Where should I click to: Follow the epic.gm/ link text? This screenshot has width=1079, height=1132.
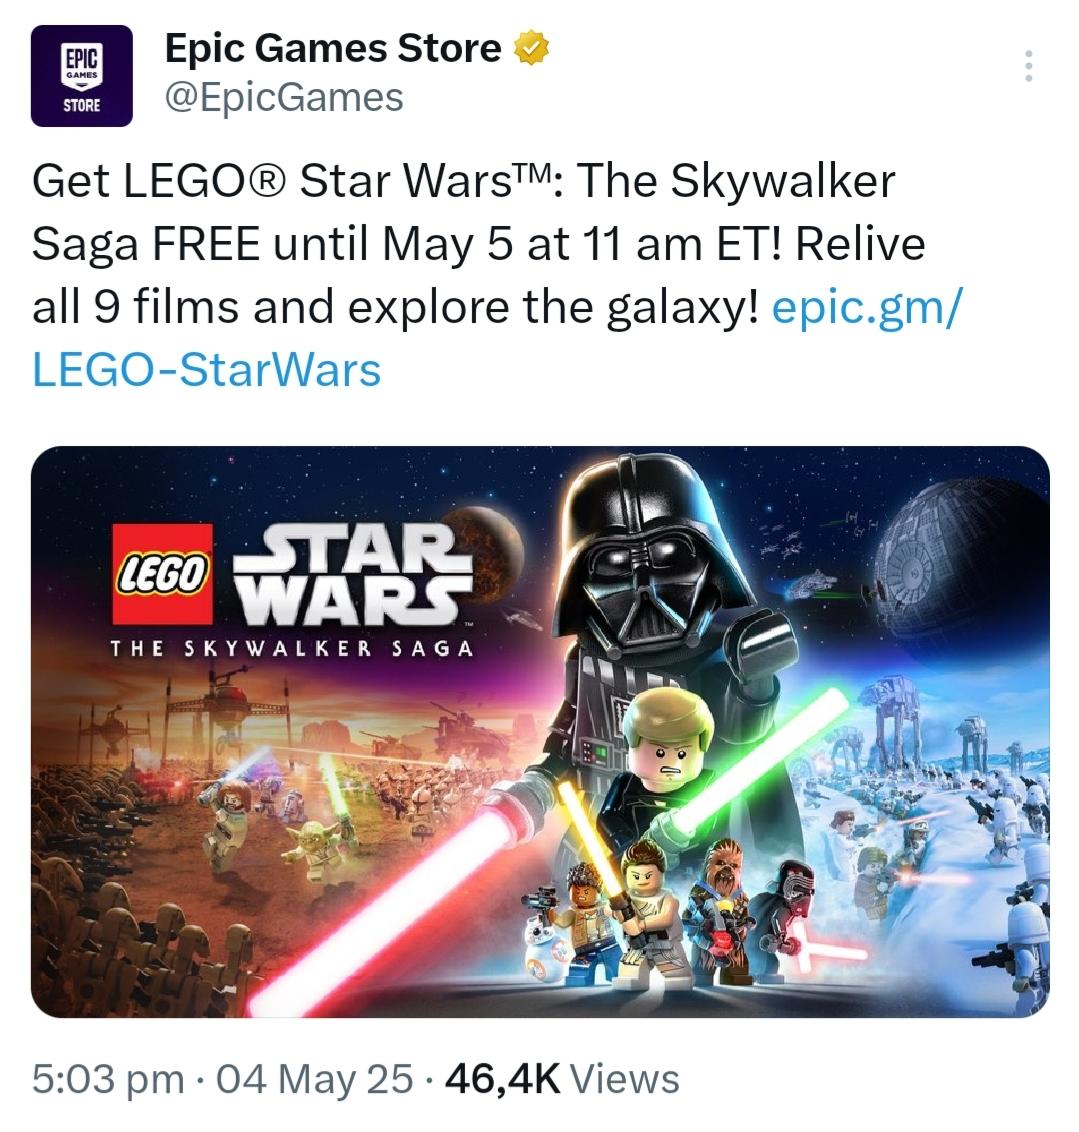(867, 307)
